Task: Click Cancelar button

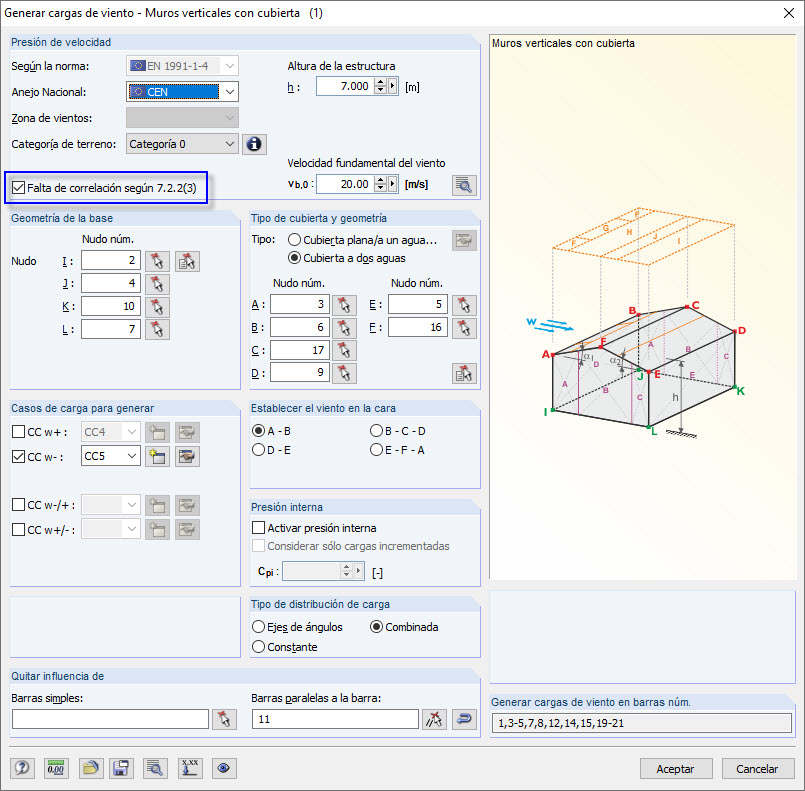Action: (758, 769)
